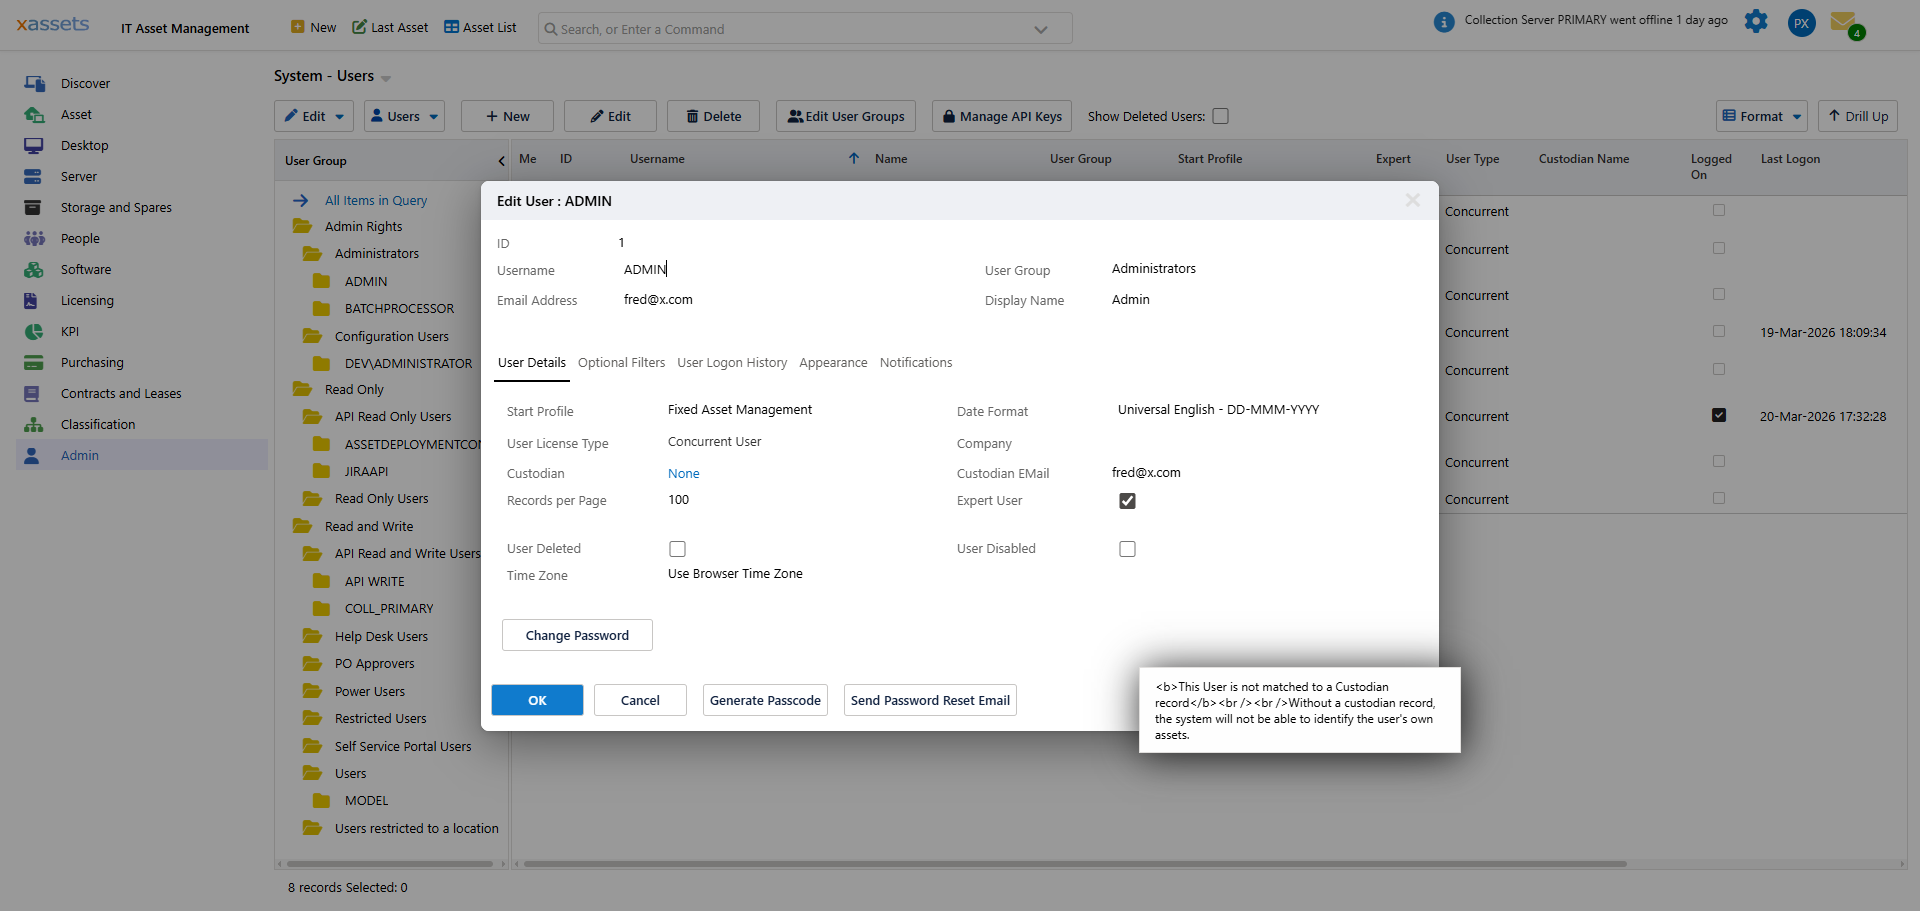1920x911 pixels.
Task: Select the None custodian link
Action: (x=683, y=473)
